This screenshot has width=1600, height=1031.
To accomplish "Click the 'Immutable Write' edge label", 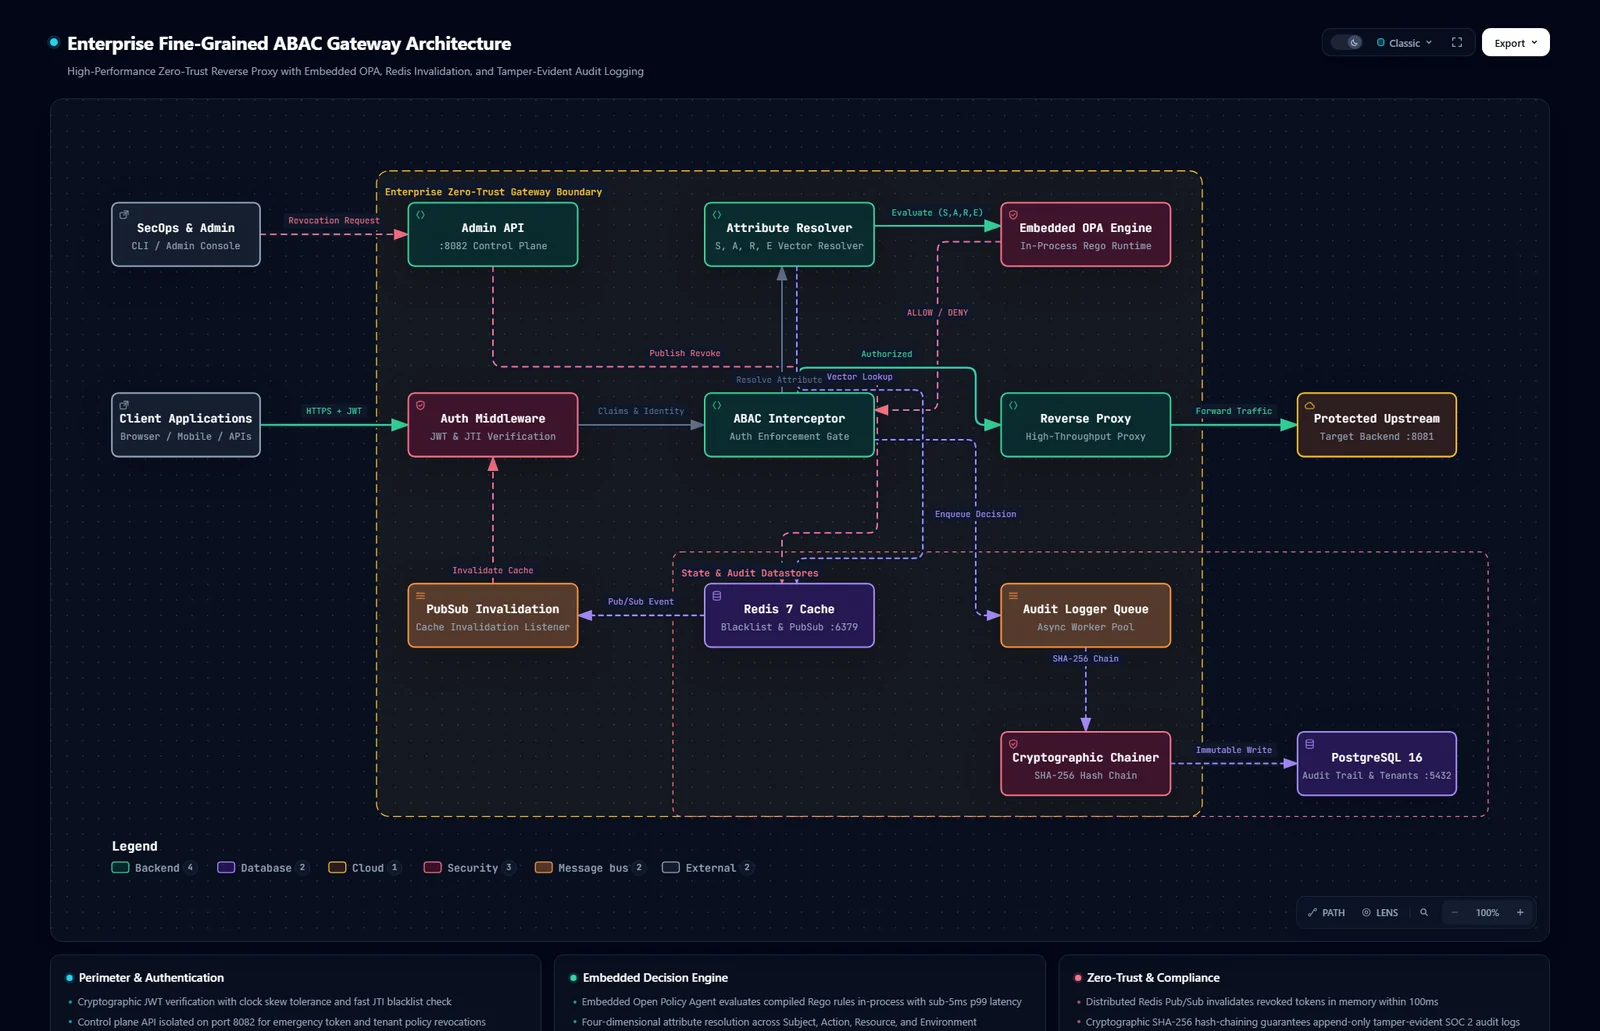I will tap(1234, 750).
